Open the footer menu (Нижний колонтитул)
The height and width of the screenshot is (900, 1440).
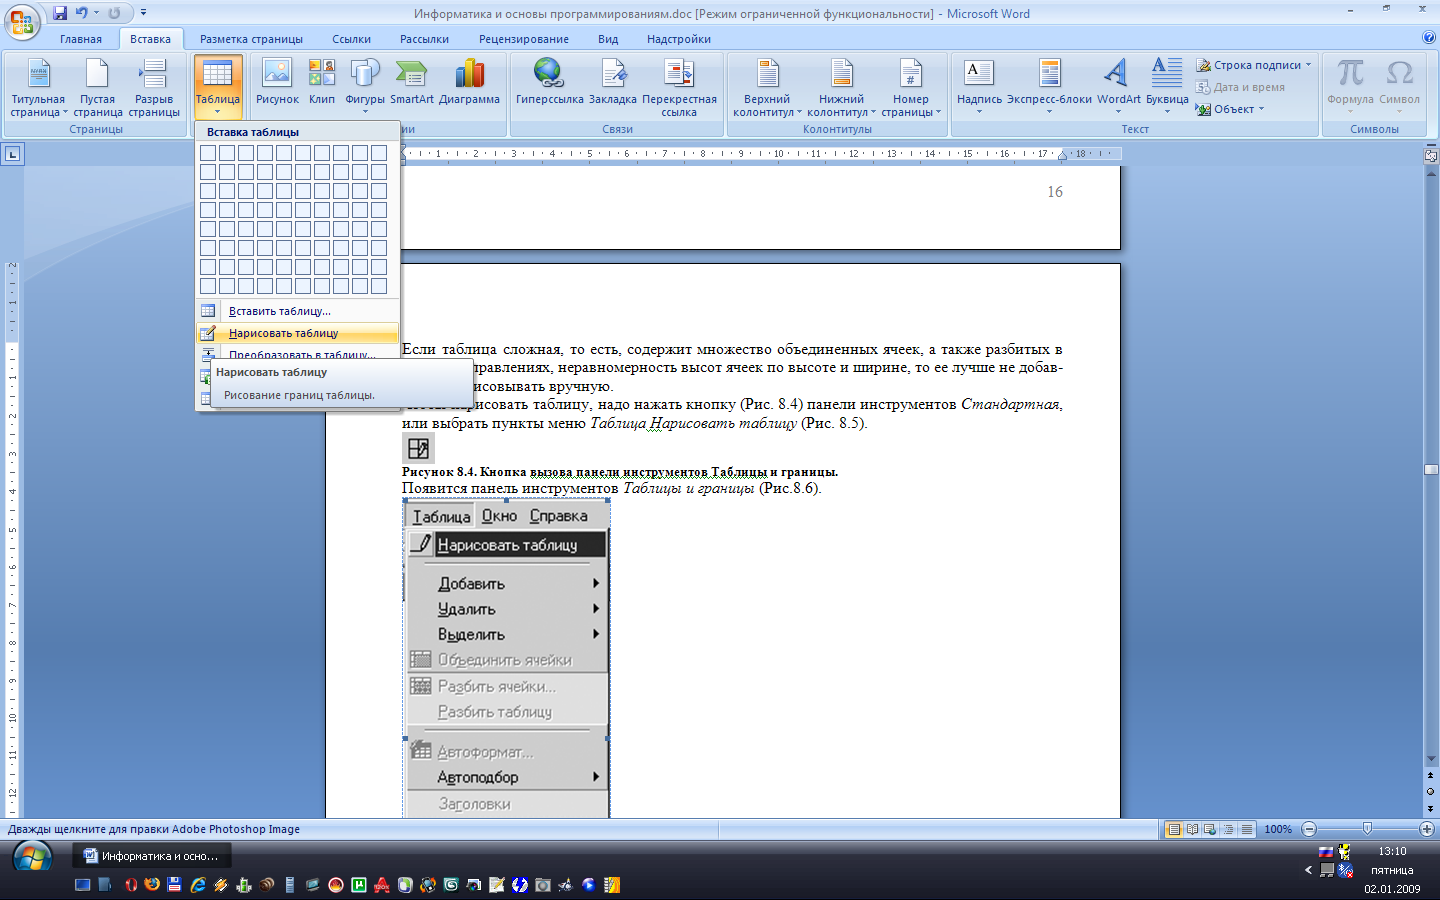(x=841, y=89)
